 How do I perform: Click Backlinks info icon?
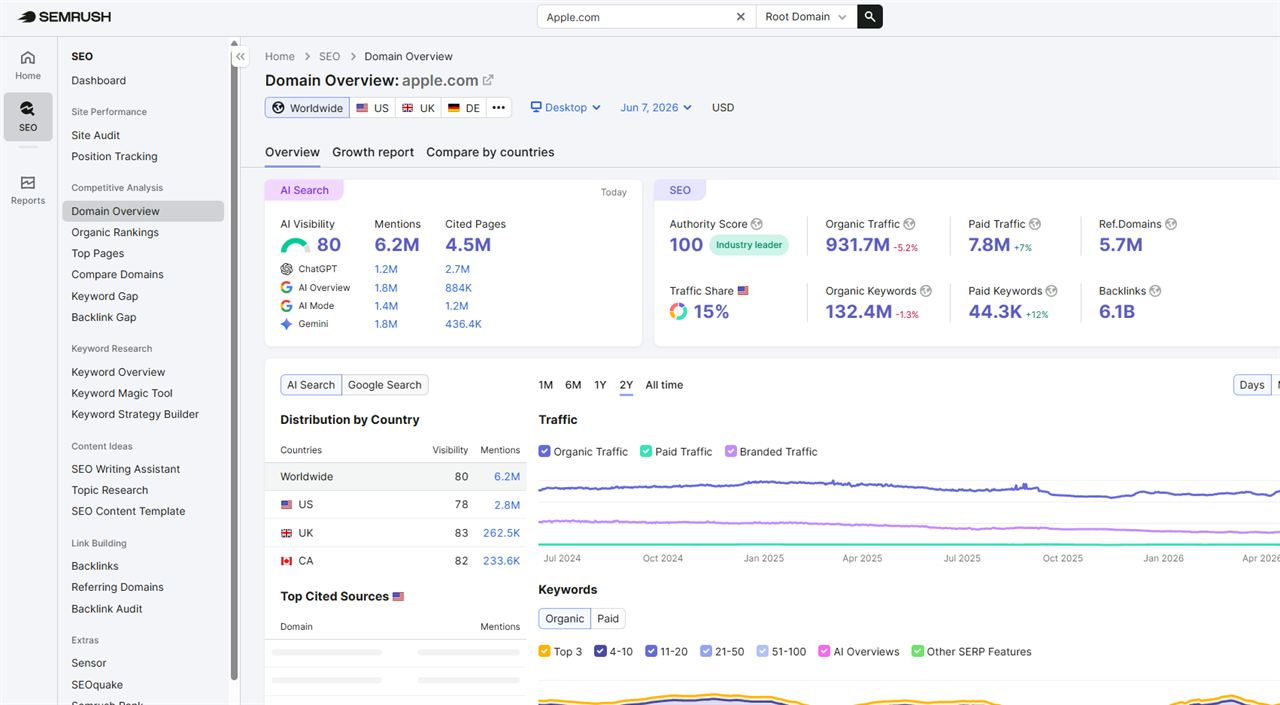tap(1156, 291)
